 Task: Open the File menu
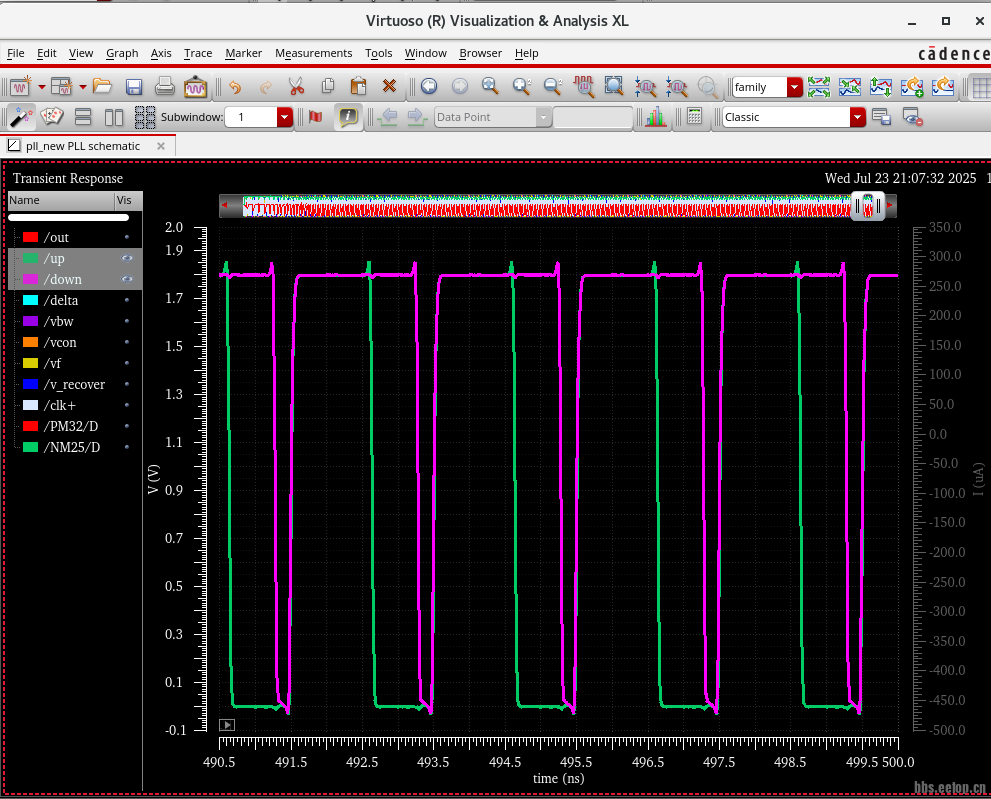pos(15,53)
